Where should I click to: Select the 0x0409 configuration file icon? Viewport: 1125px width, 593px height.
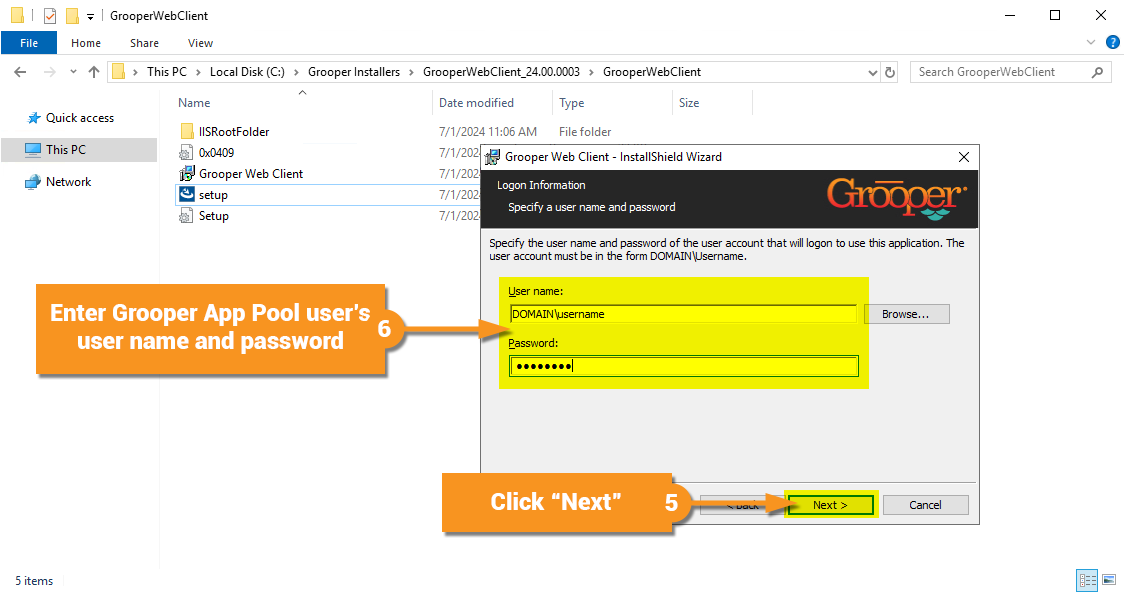point(186,152)
